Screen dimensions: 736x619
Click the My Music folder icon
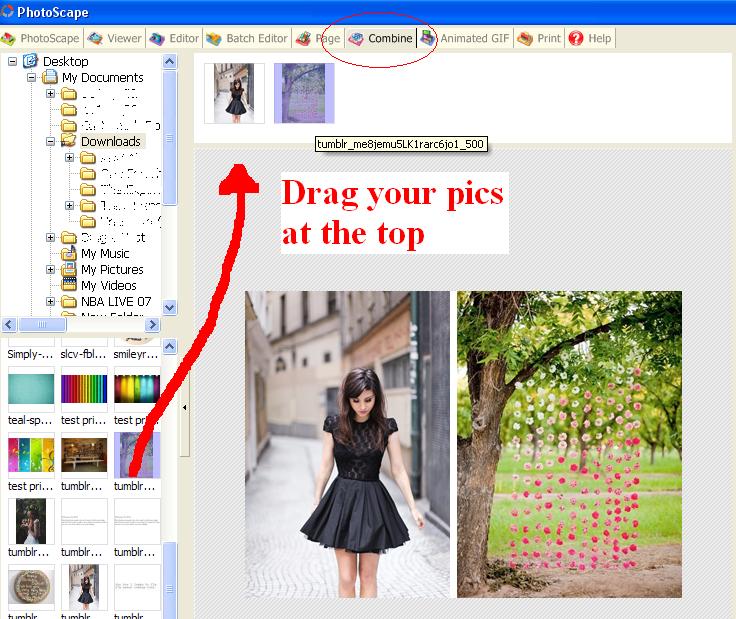[x=69, y=253]
